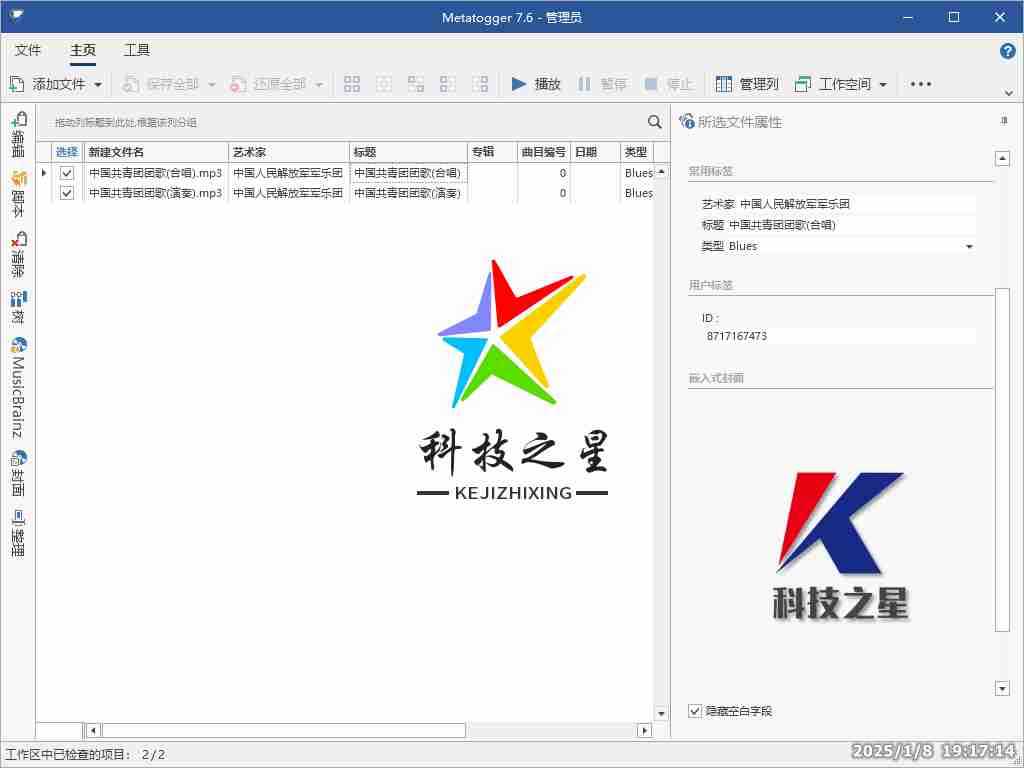Open the 编辑 (Edit) side panel
Screen dimensions: 1024x768
(18, 135)
